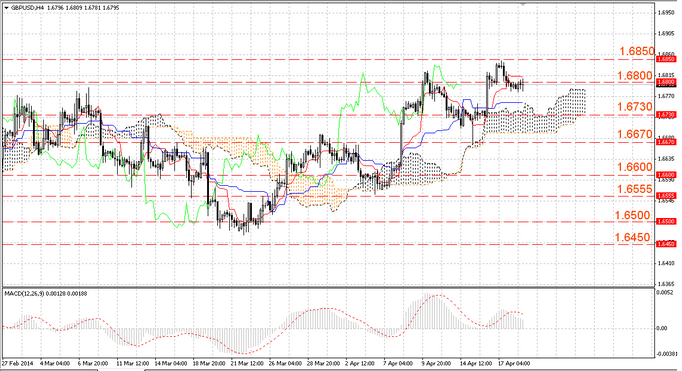Click the 0.00 MACD scale value
682x371 pixels.
(x=662, y=328)
